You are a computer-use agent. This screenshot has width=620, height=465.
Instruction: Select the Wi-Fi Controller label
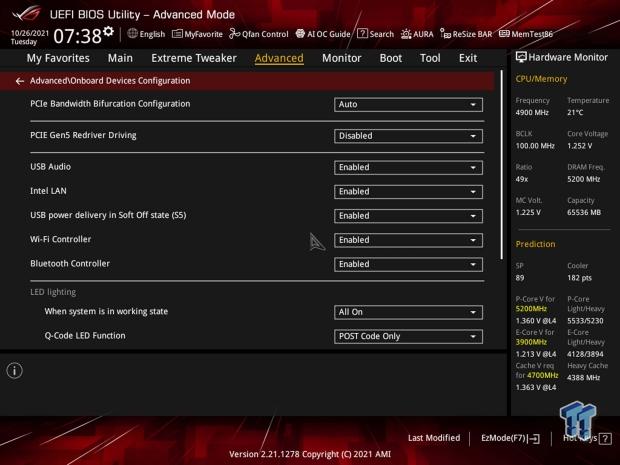[x=60, y=239]
